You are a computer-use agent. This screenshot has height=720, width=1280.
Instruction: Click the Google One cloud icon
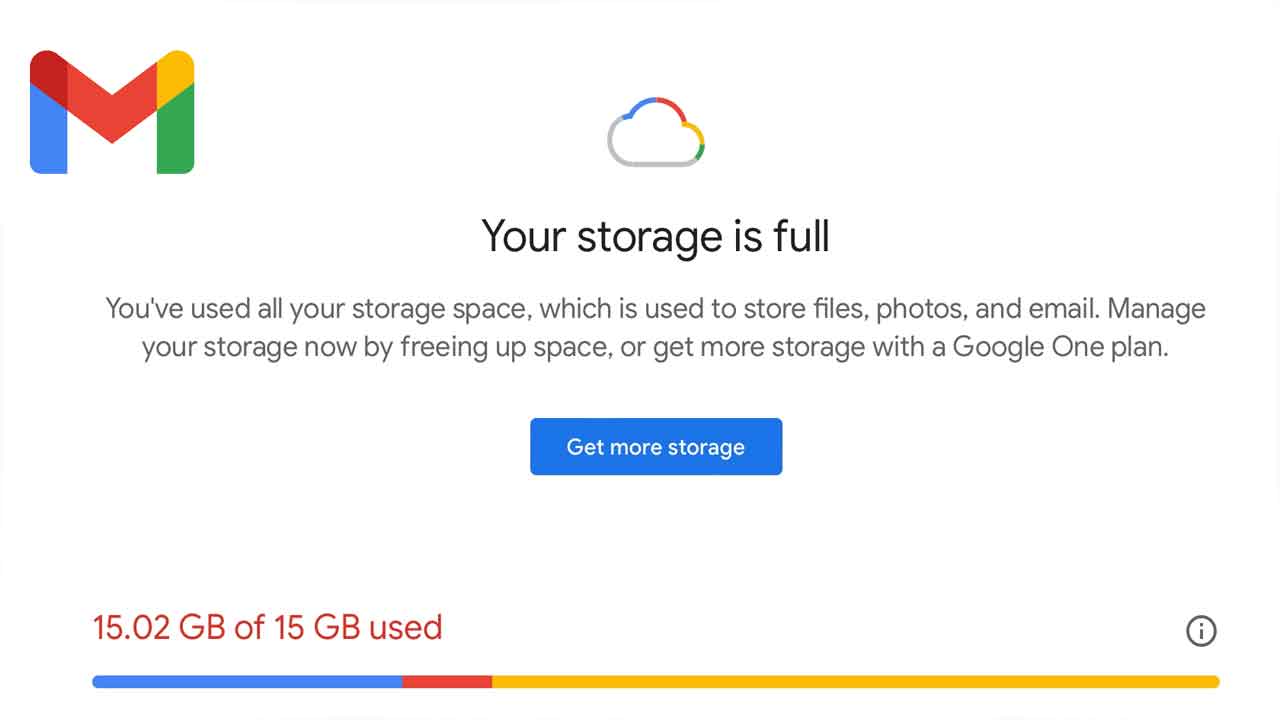(x=656, y=132)
